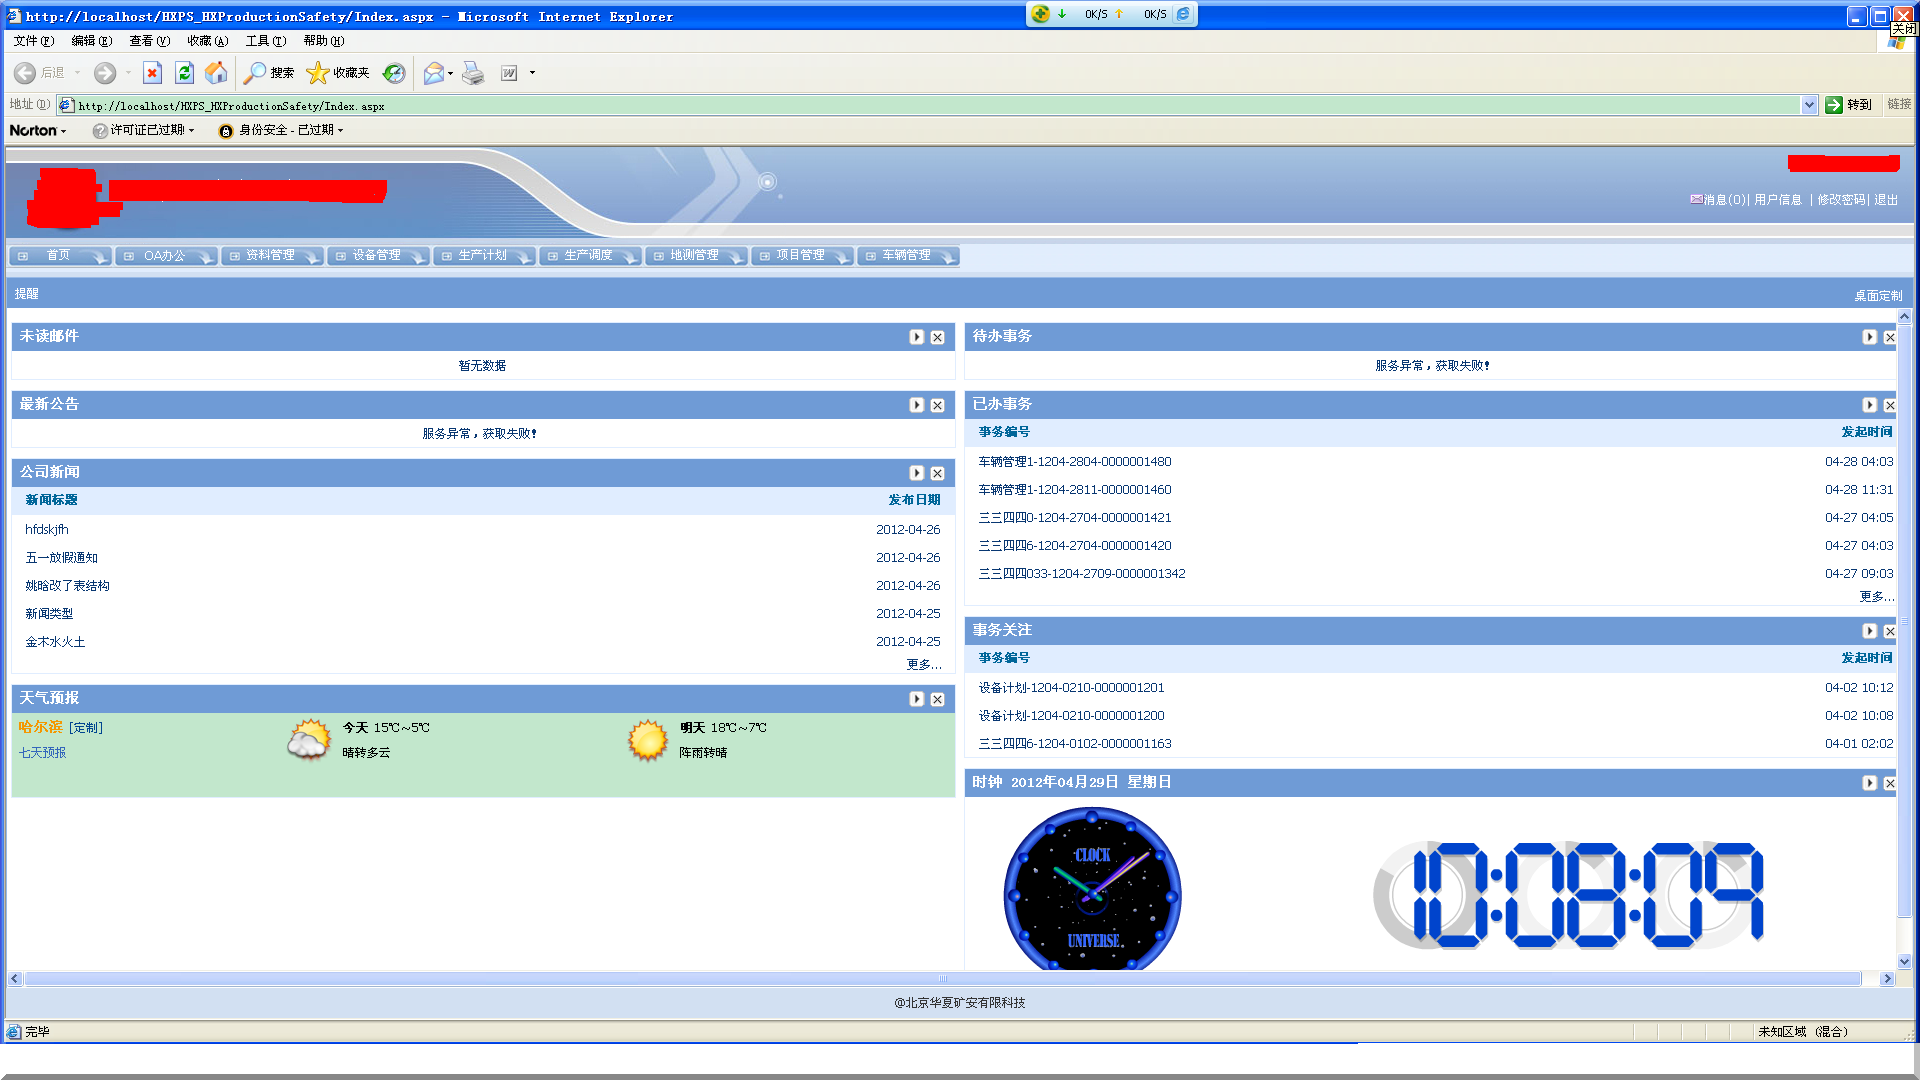Click the Mail toolbar icon
Screen dimensions: 1920x1080
click(x=433, y=73)
